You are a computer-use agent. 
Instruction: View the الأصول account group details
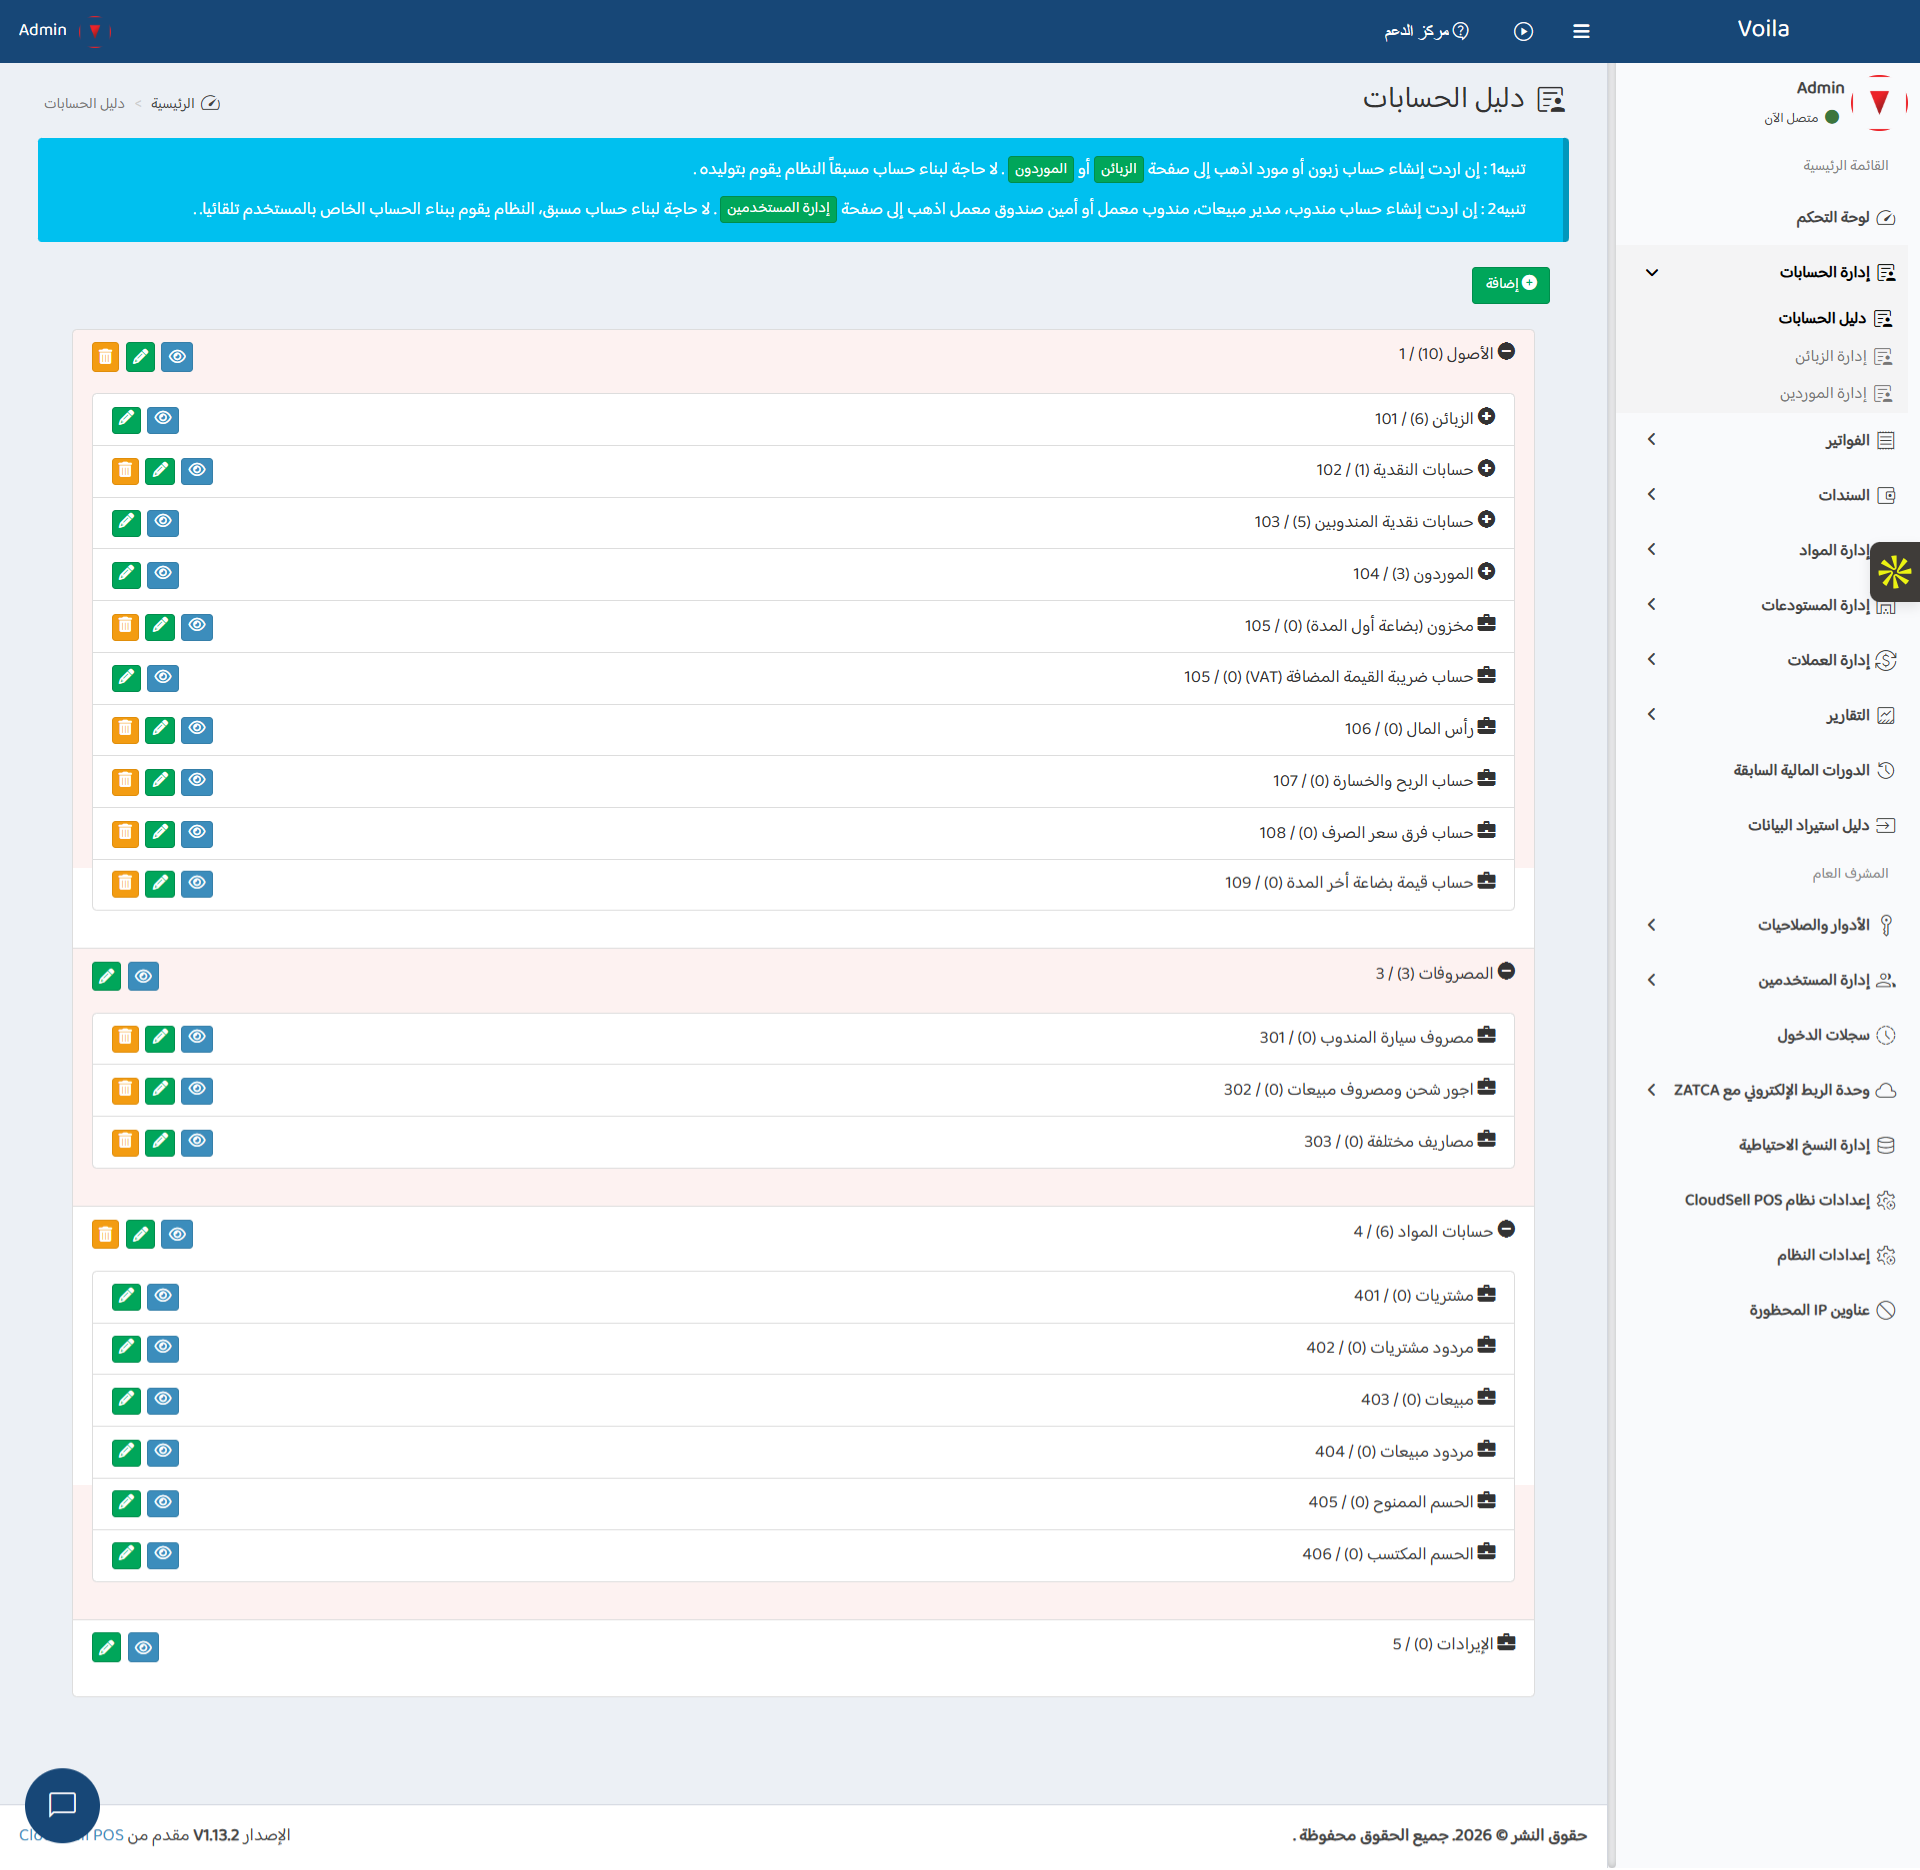tap(177, 357)
